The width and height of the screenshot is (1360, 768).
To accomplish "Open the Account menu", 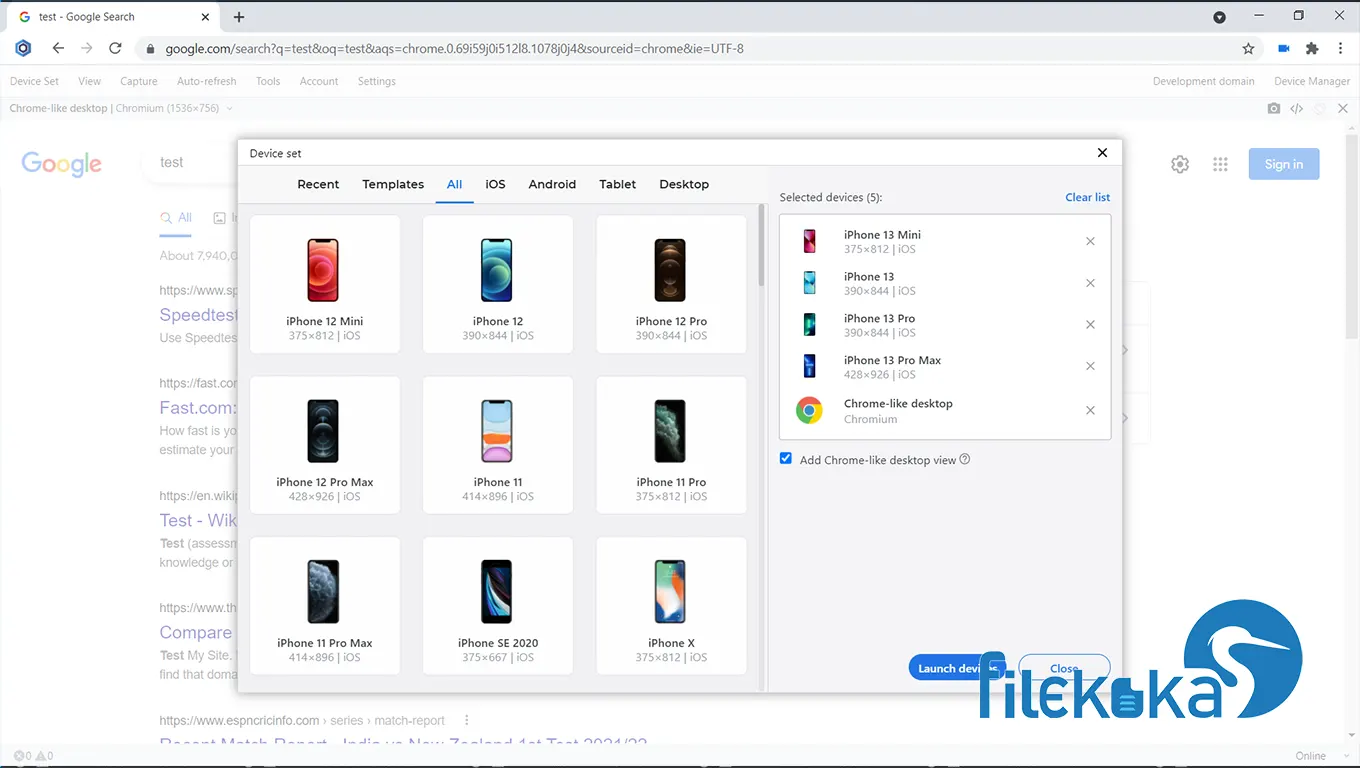I will pyautogui.click(x=319, y=81).
